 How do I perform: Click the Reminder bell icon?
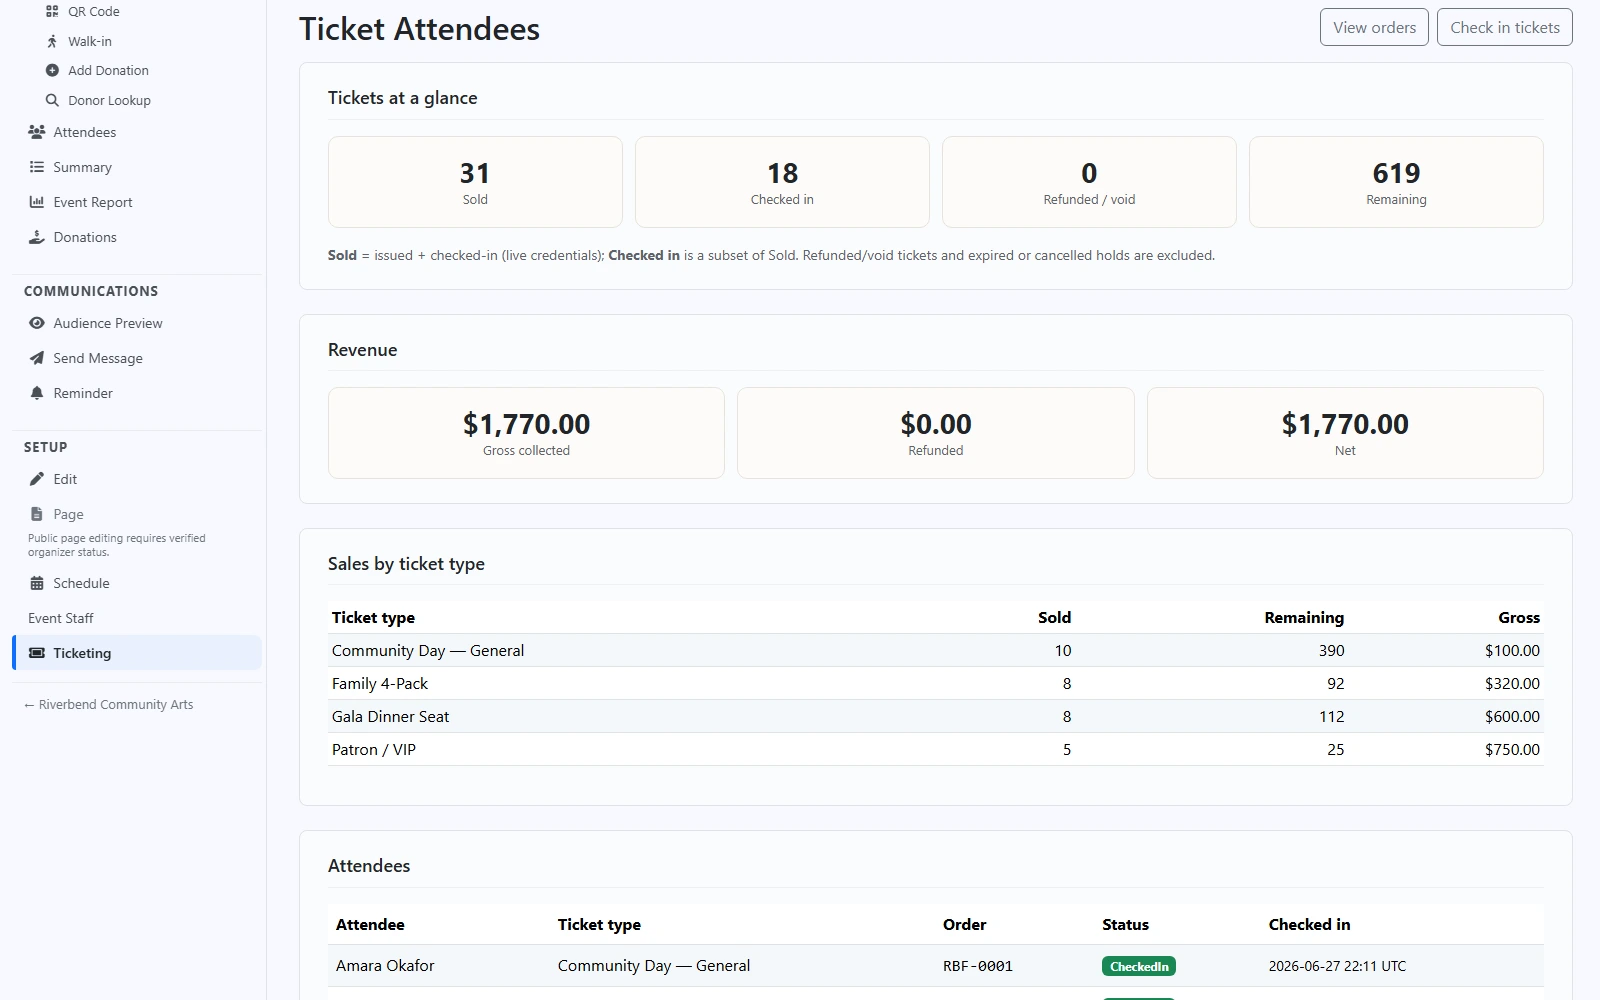37,393
